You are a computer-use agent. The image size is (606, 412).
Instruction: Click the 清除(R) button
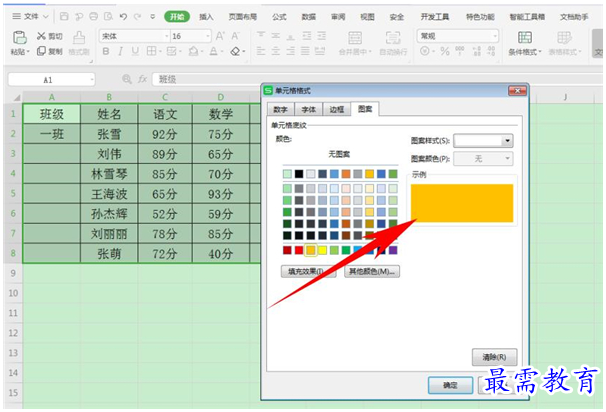494,357
